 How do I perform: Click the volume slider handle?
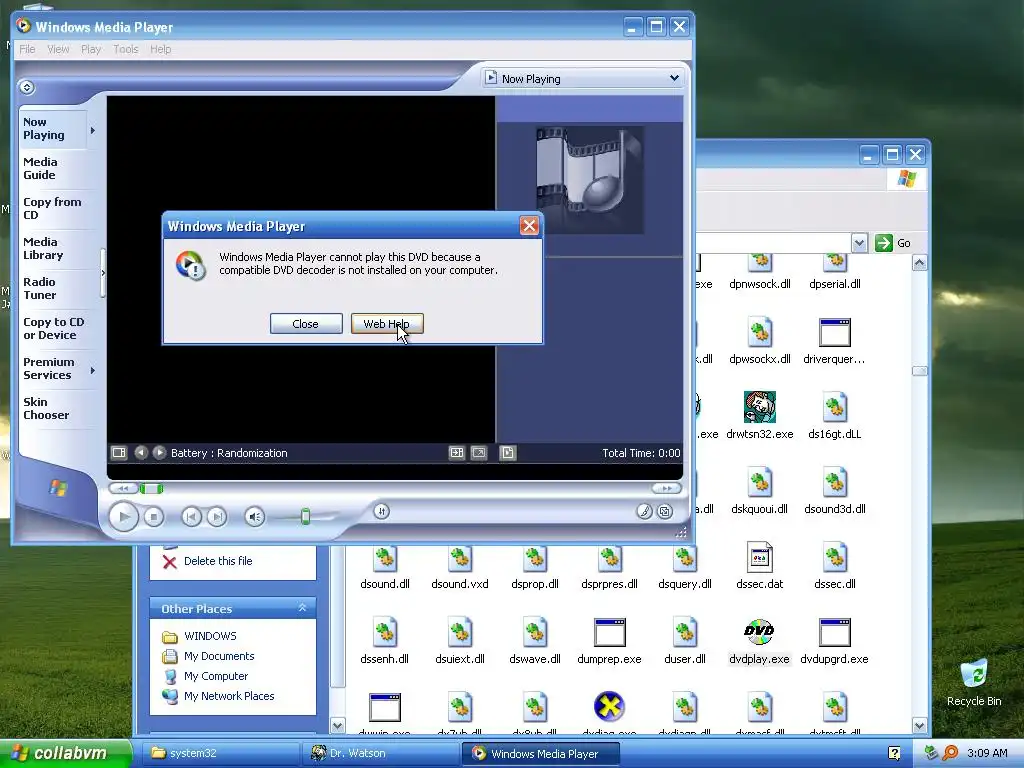(305, 517)
